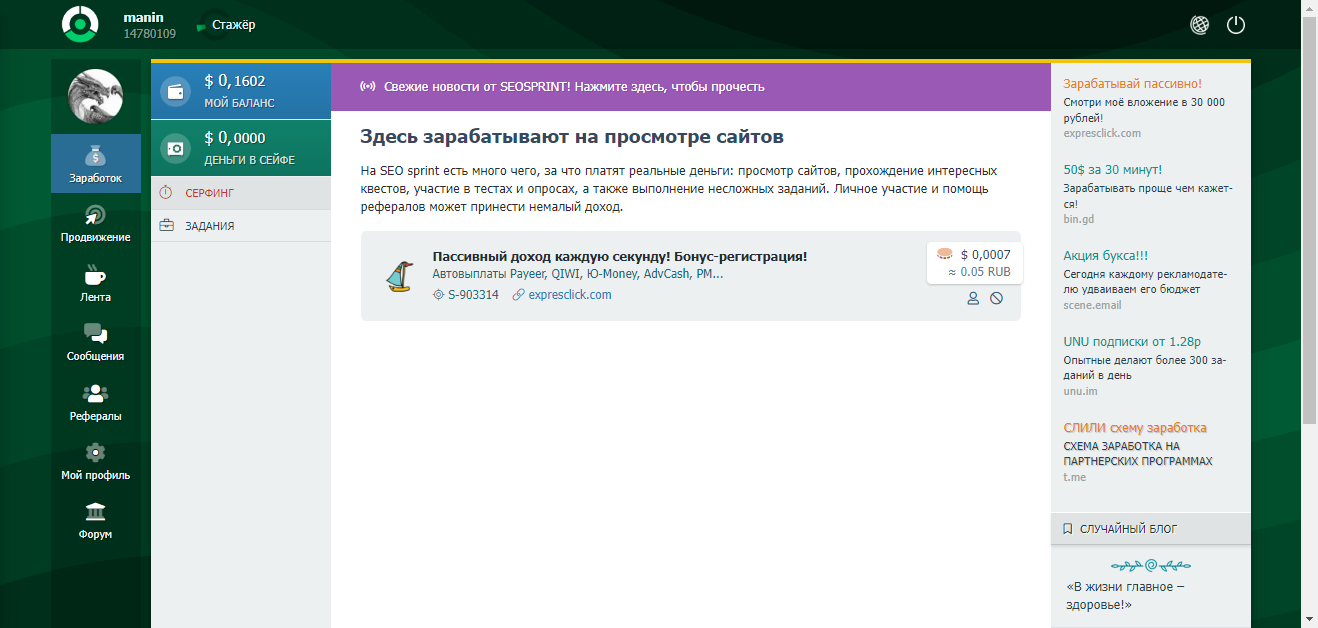Click the advertiser person icon on ad
This screenshot has width=1318, height=628.
(973, 298)
